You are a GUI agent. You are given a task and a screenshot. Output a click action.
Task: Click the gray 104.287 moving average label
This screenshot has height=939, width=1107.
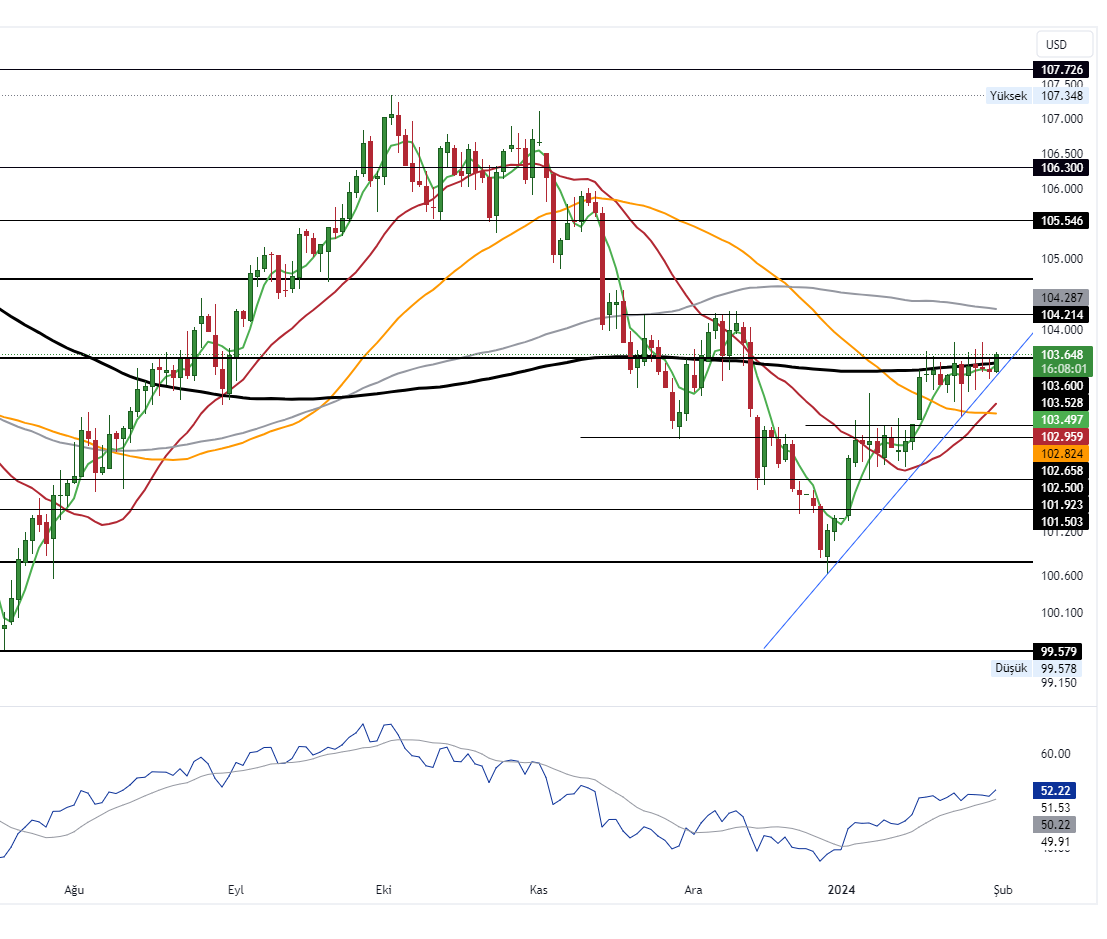pyautogui.click(x=1062, y=298)
